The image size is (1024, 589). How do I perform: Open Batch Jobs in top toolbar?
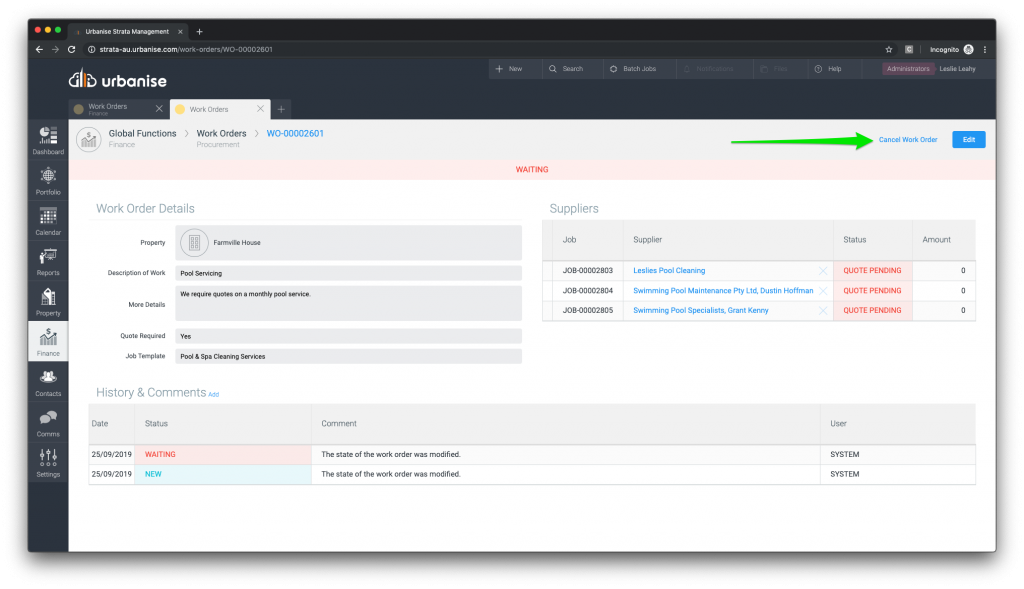pyautogui.click(x=632, y=69)
